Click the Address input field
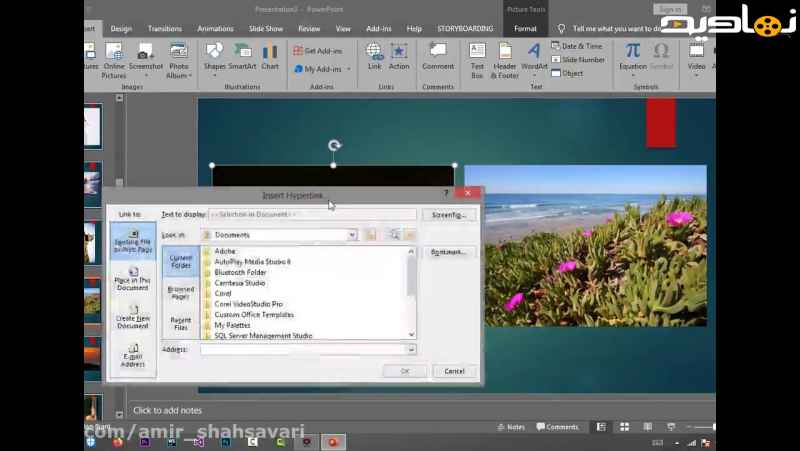Screen dimensions: 800x451 pos(304,349)
